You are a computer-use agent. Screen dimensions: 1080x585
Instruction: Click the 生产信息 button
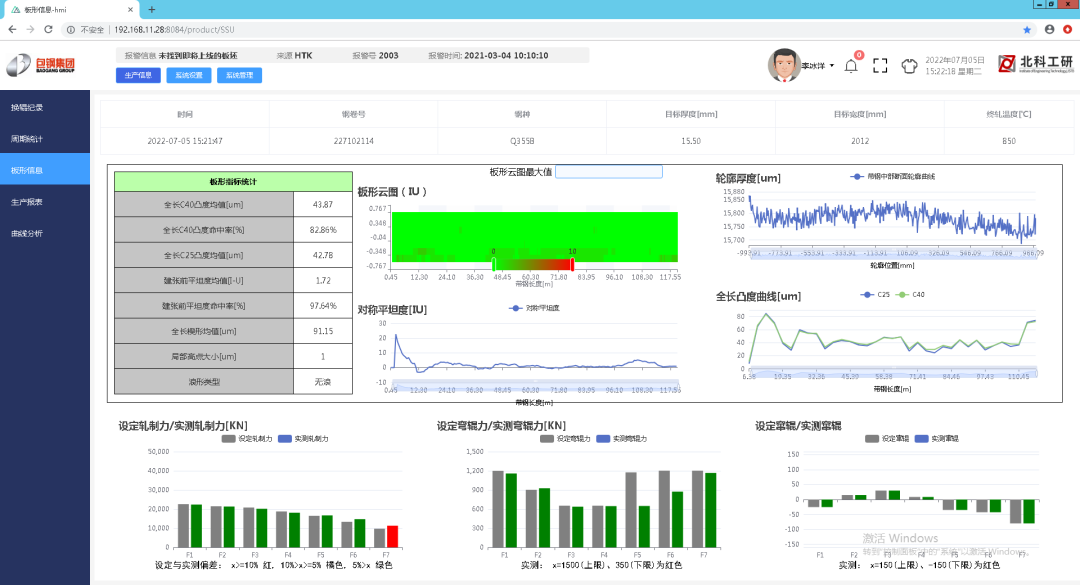138,75
